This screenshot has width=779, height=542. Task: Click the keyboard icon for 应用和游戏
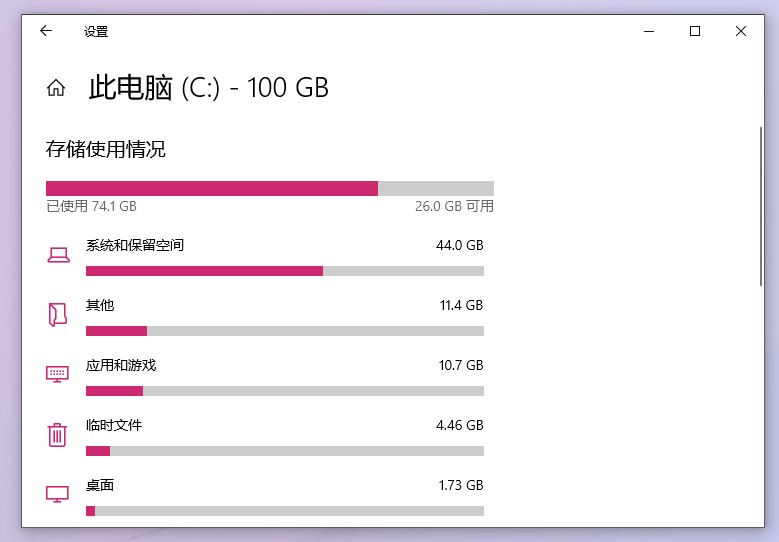[58, 374]
